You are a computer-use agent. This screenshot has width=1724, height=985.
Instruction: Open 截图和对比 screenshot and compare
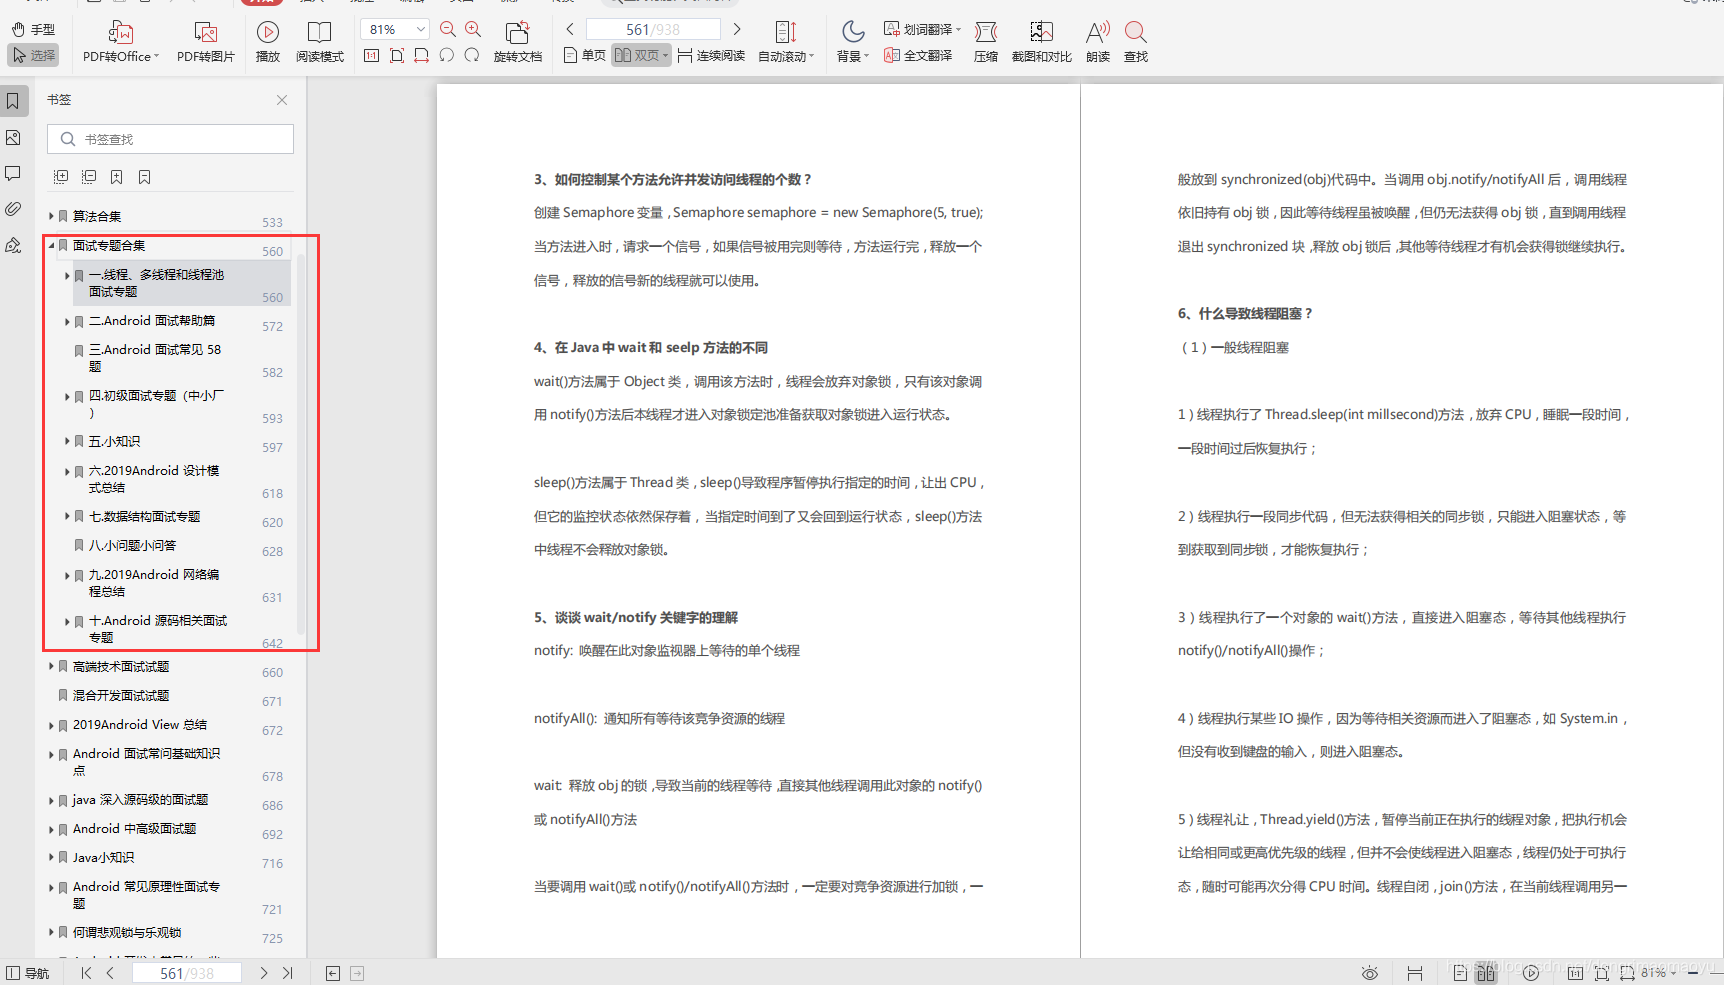[x=1041, y=43]
